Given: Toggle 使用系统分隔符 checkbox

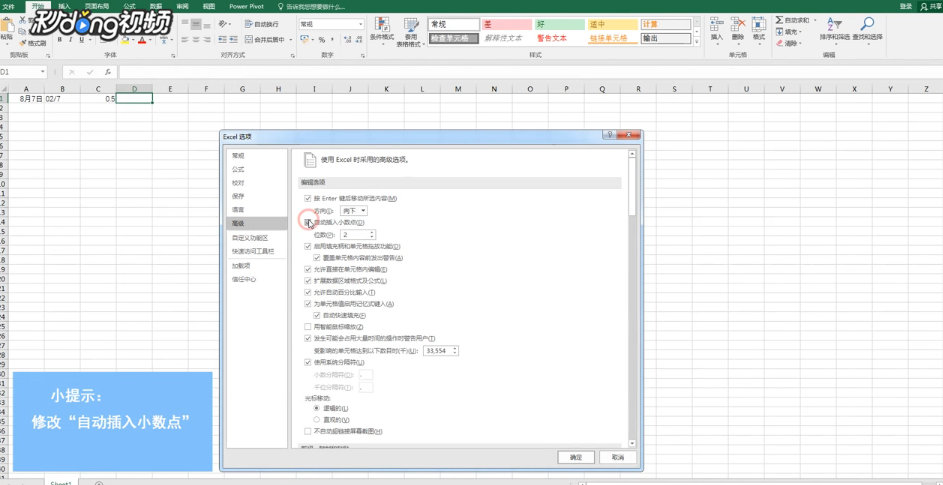Looking at the screenshot, I should click(308, 362).
